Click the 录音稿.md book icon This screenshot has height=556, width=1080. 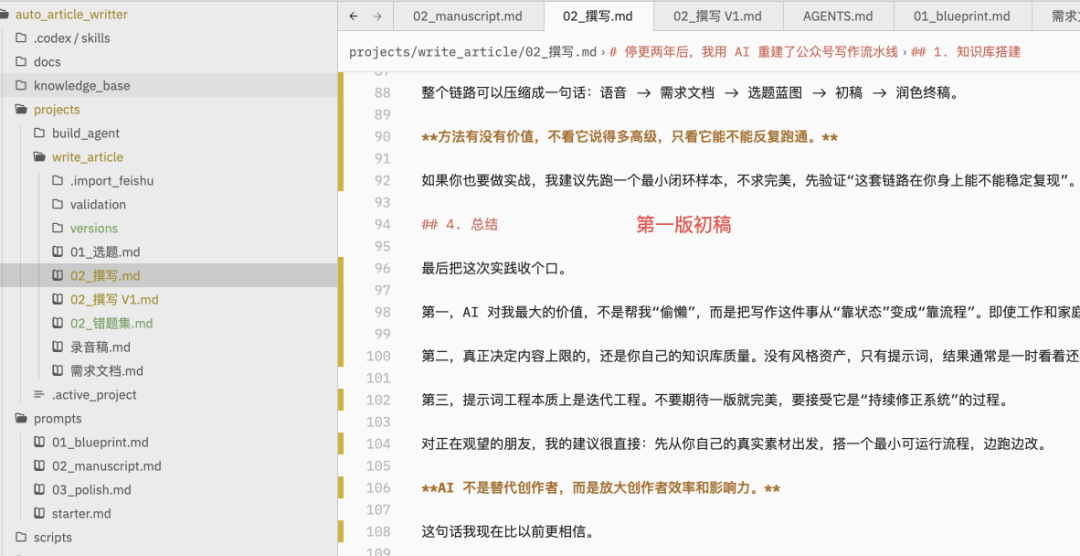pyautogui.click(x=58, y=347)
